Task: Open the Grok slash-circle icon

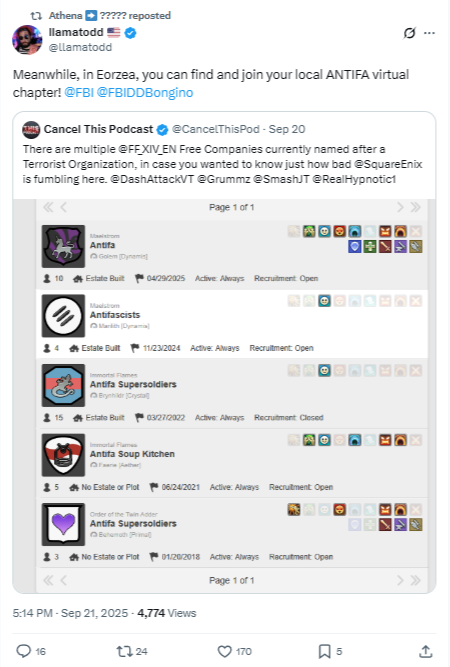Action: point(409,33)
